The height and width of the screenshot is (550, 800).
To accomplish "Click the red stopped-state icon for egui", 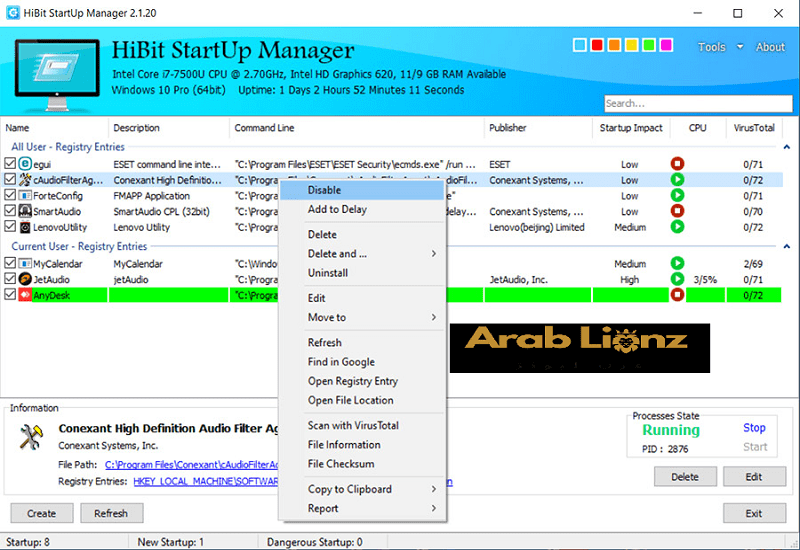I will pos(677,164).
